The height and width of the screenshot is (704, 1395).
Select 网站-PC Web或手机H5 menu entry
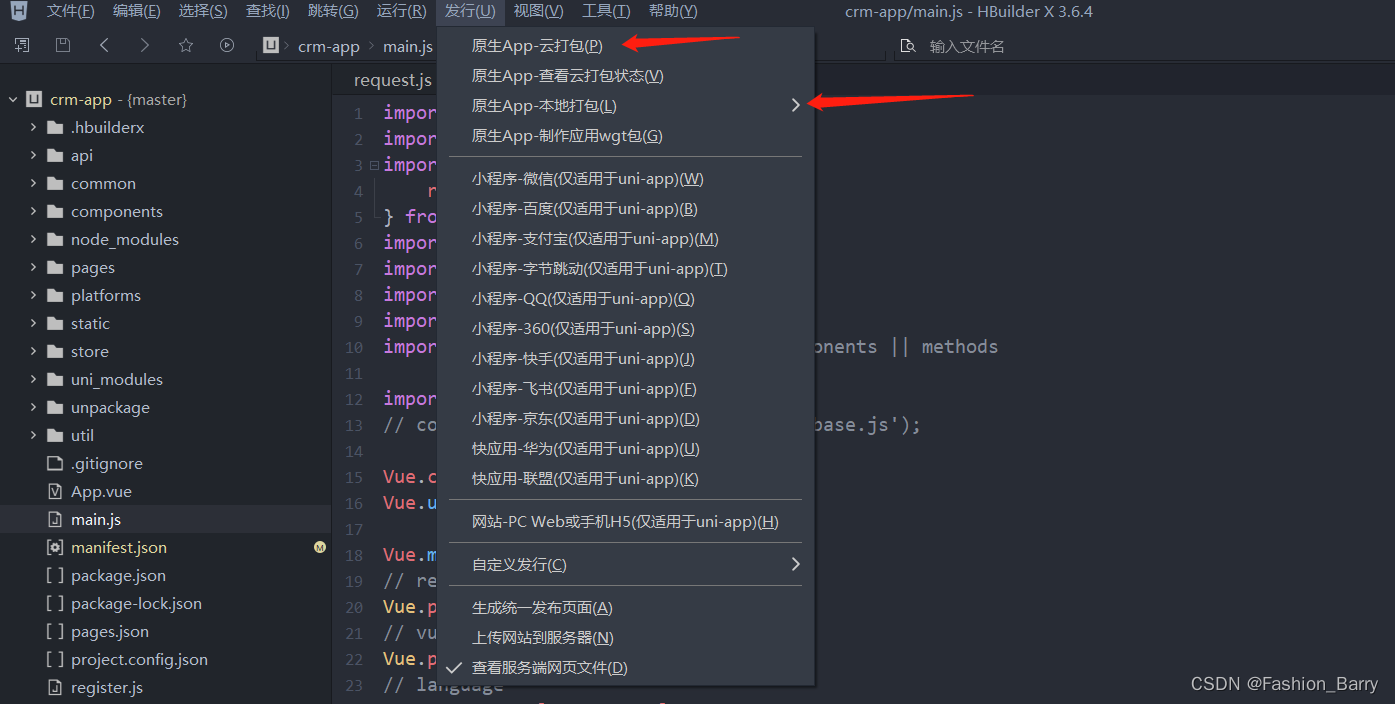626,521
